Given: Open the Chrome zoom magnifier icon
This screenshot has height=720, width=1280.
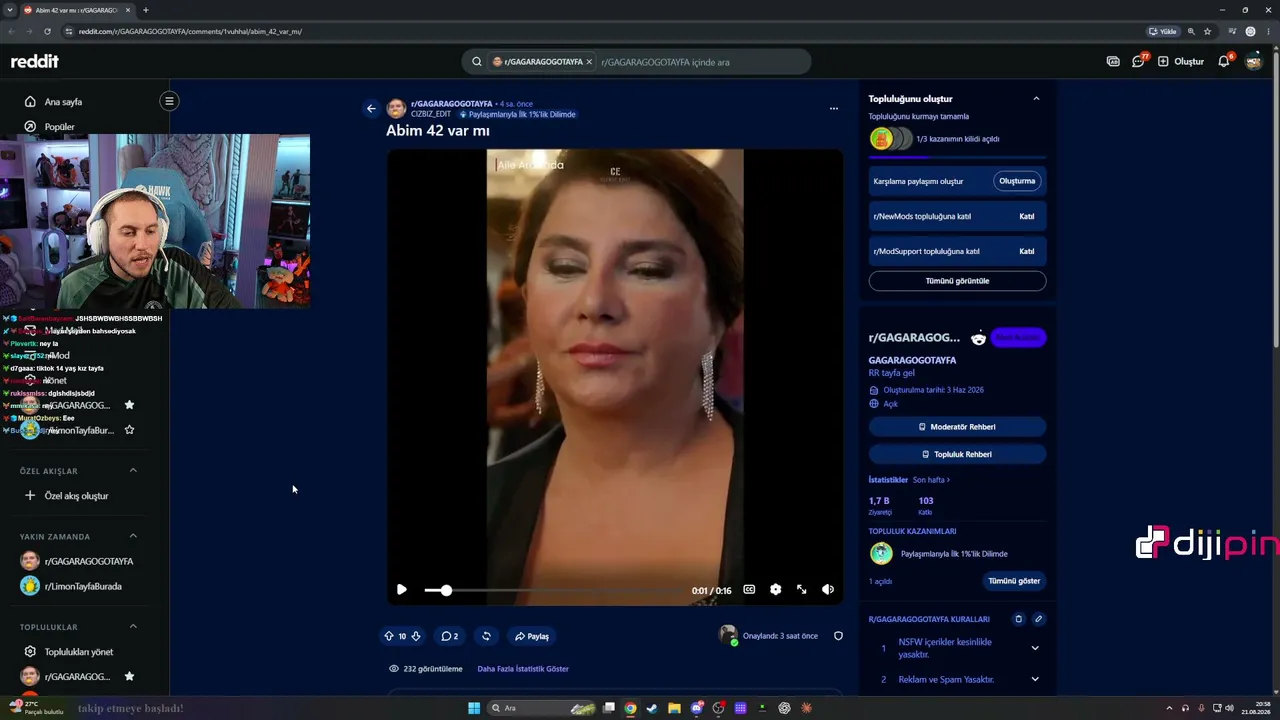Looking at the screenshot, I should coord(1191,31).
